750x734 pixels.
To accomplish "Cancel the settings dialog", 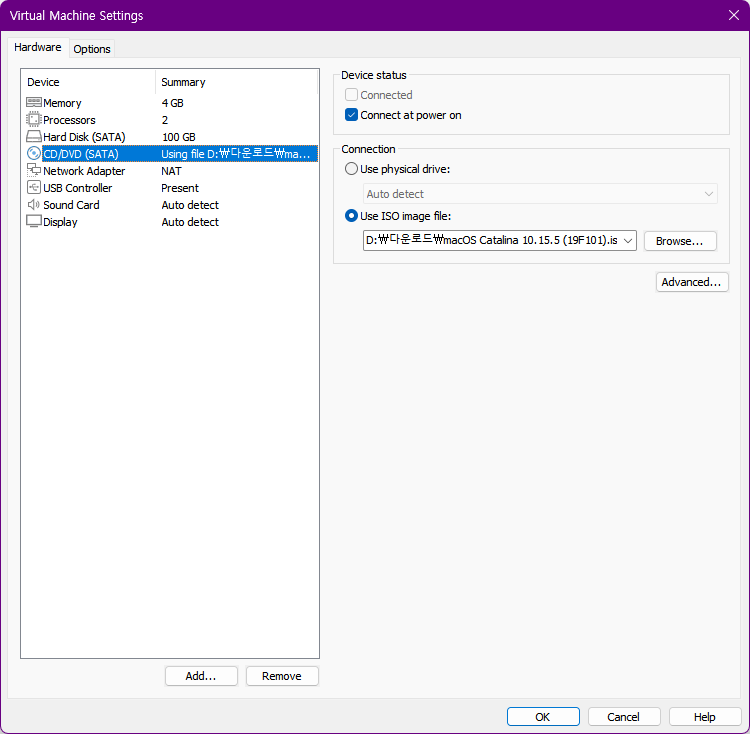I will pyautogui.click(x=624, y=717).
